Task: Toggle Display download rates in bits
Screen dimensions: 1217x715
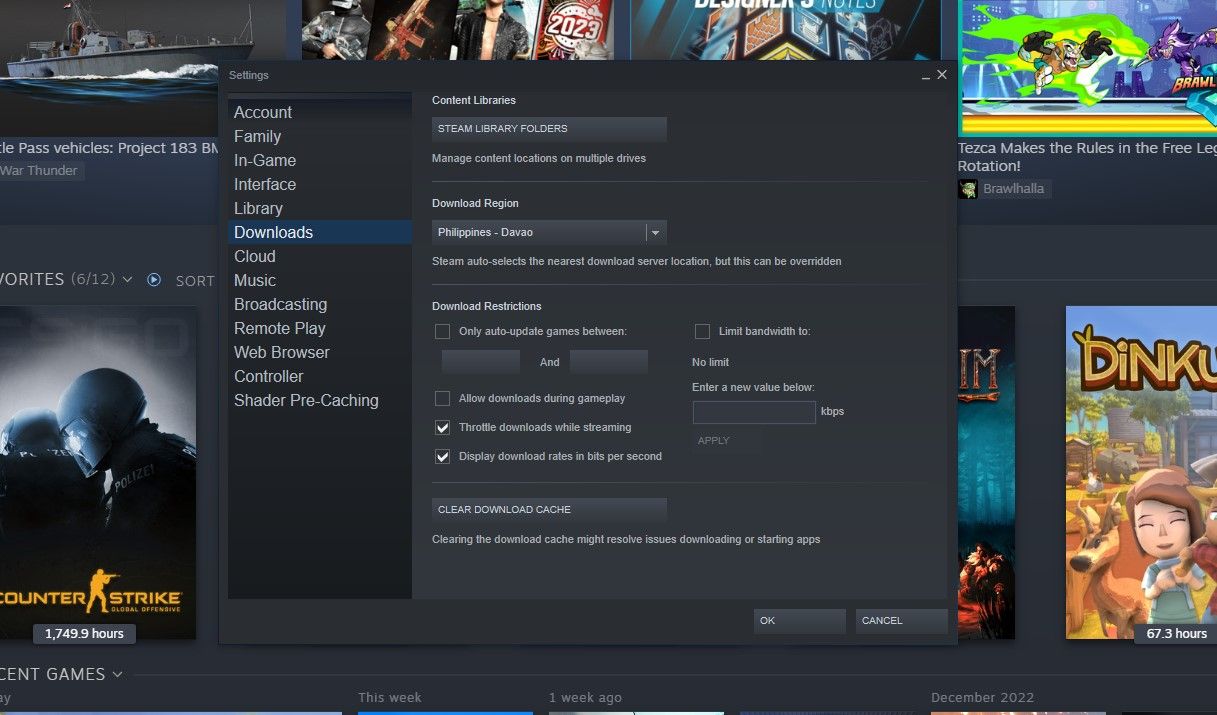Action: point(442,456)
